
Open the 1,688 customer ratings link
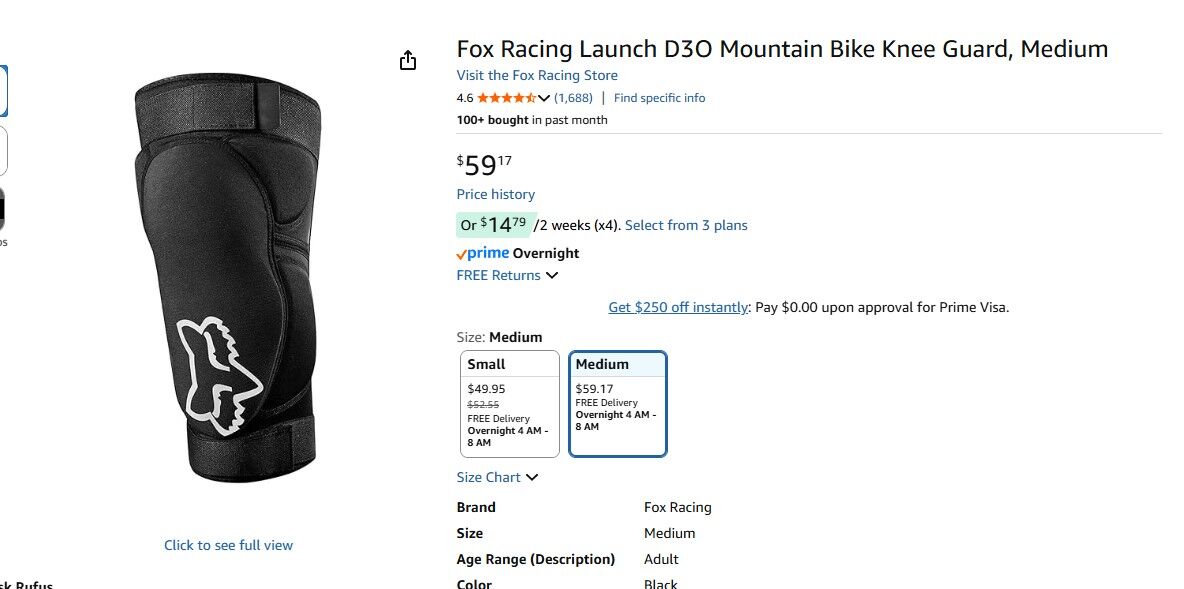point(573,98)
